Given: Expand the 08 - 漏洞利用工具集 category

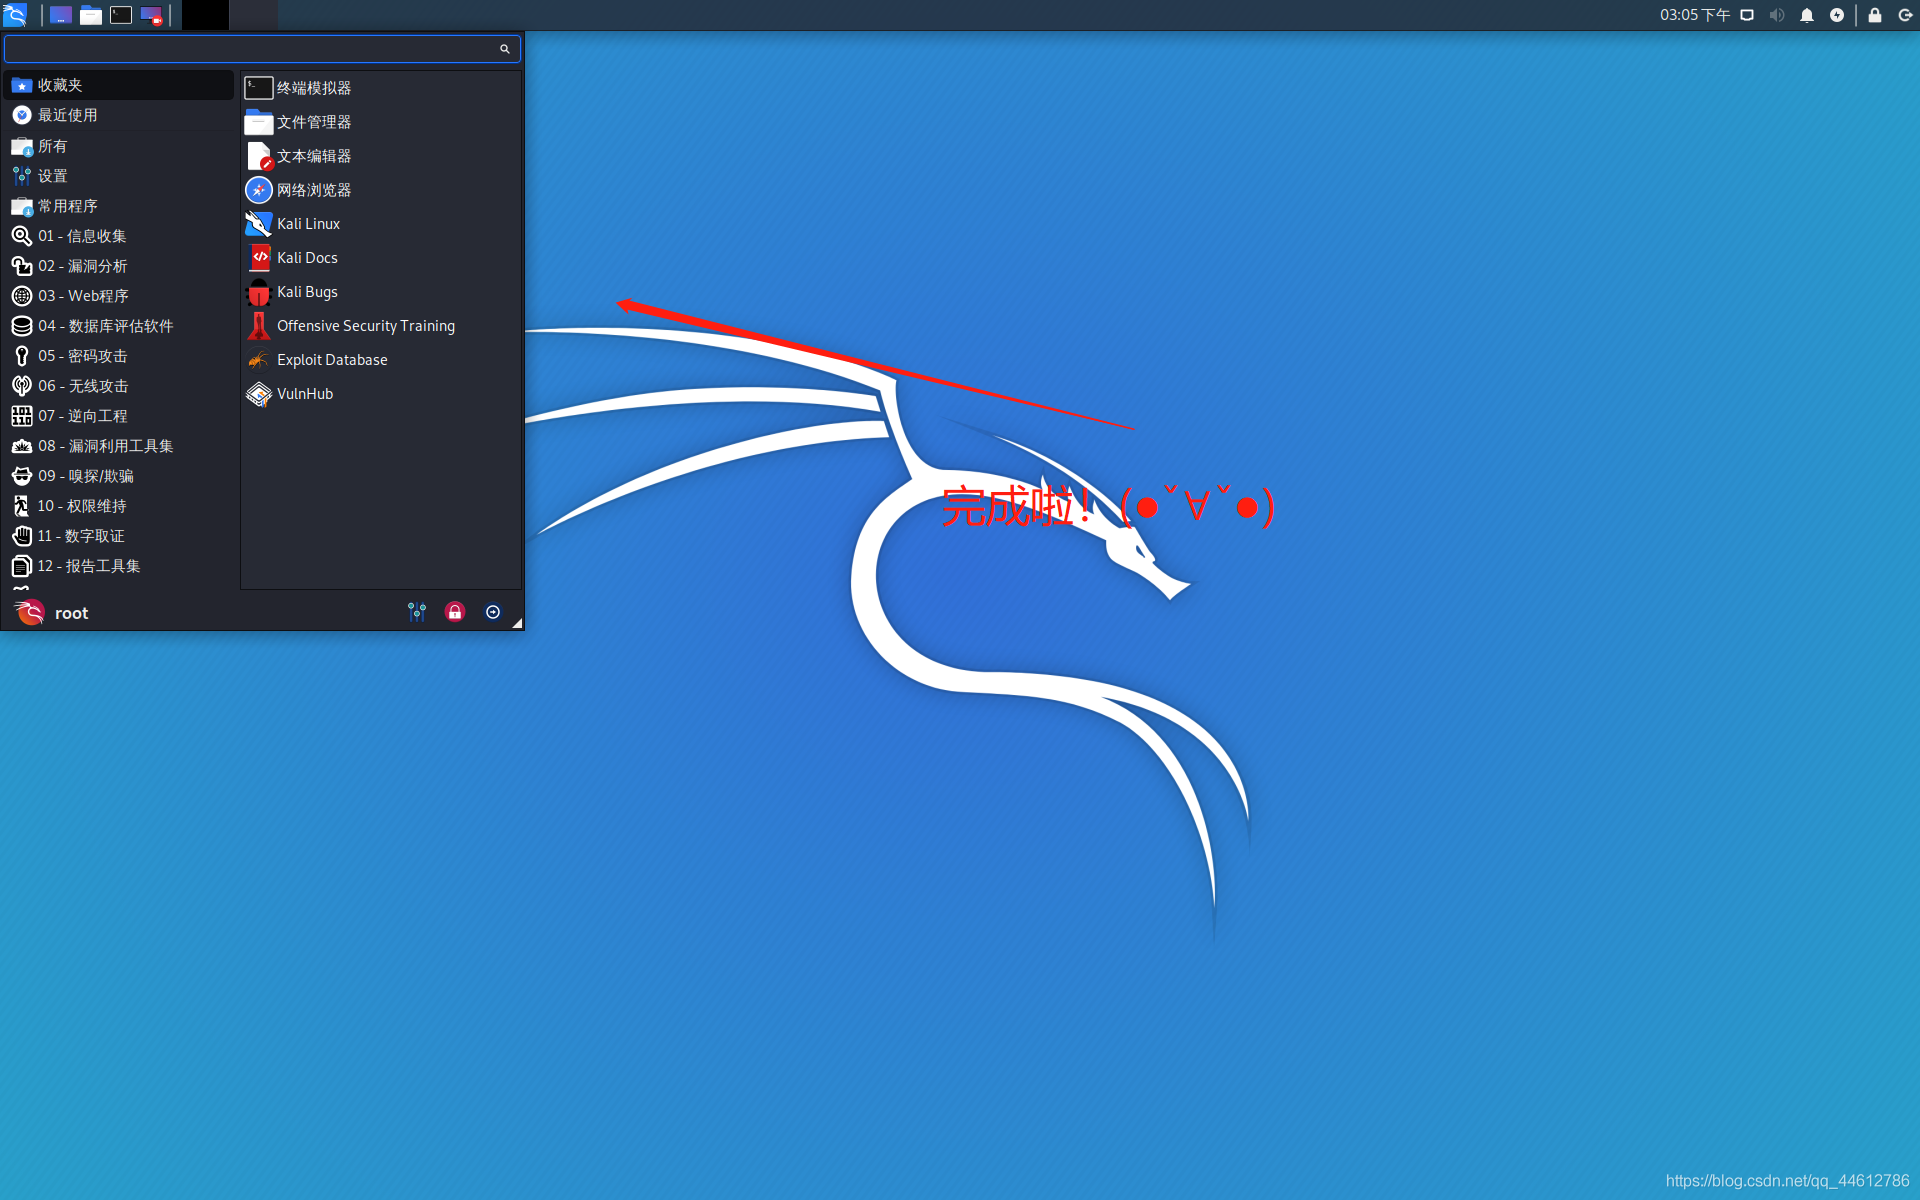Looking at the screenshot, I should click(105, 446).
